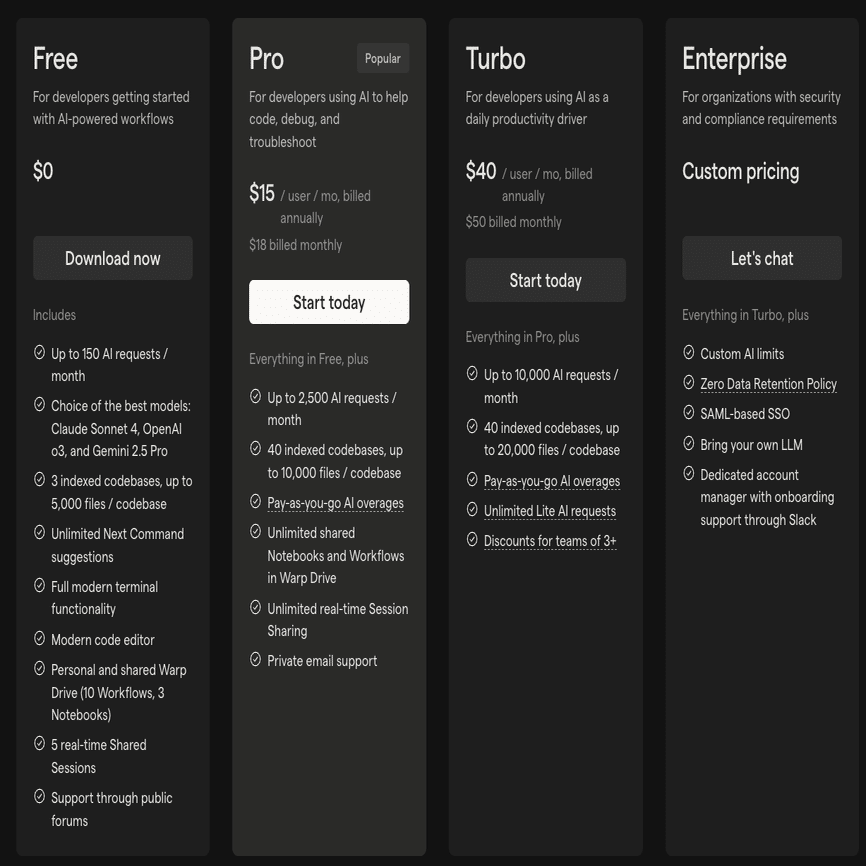Click the Discounts for teams of 3+ link
The width and height of the screenshot is (866, 866).
point(550,541)
